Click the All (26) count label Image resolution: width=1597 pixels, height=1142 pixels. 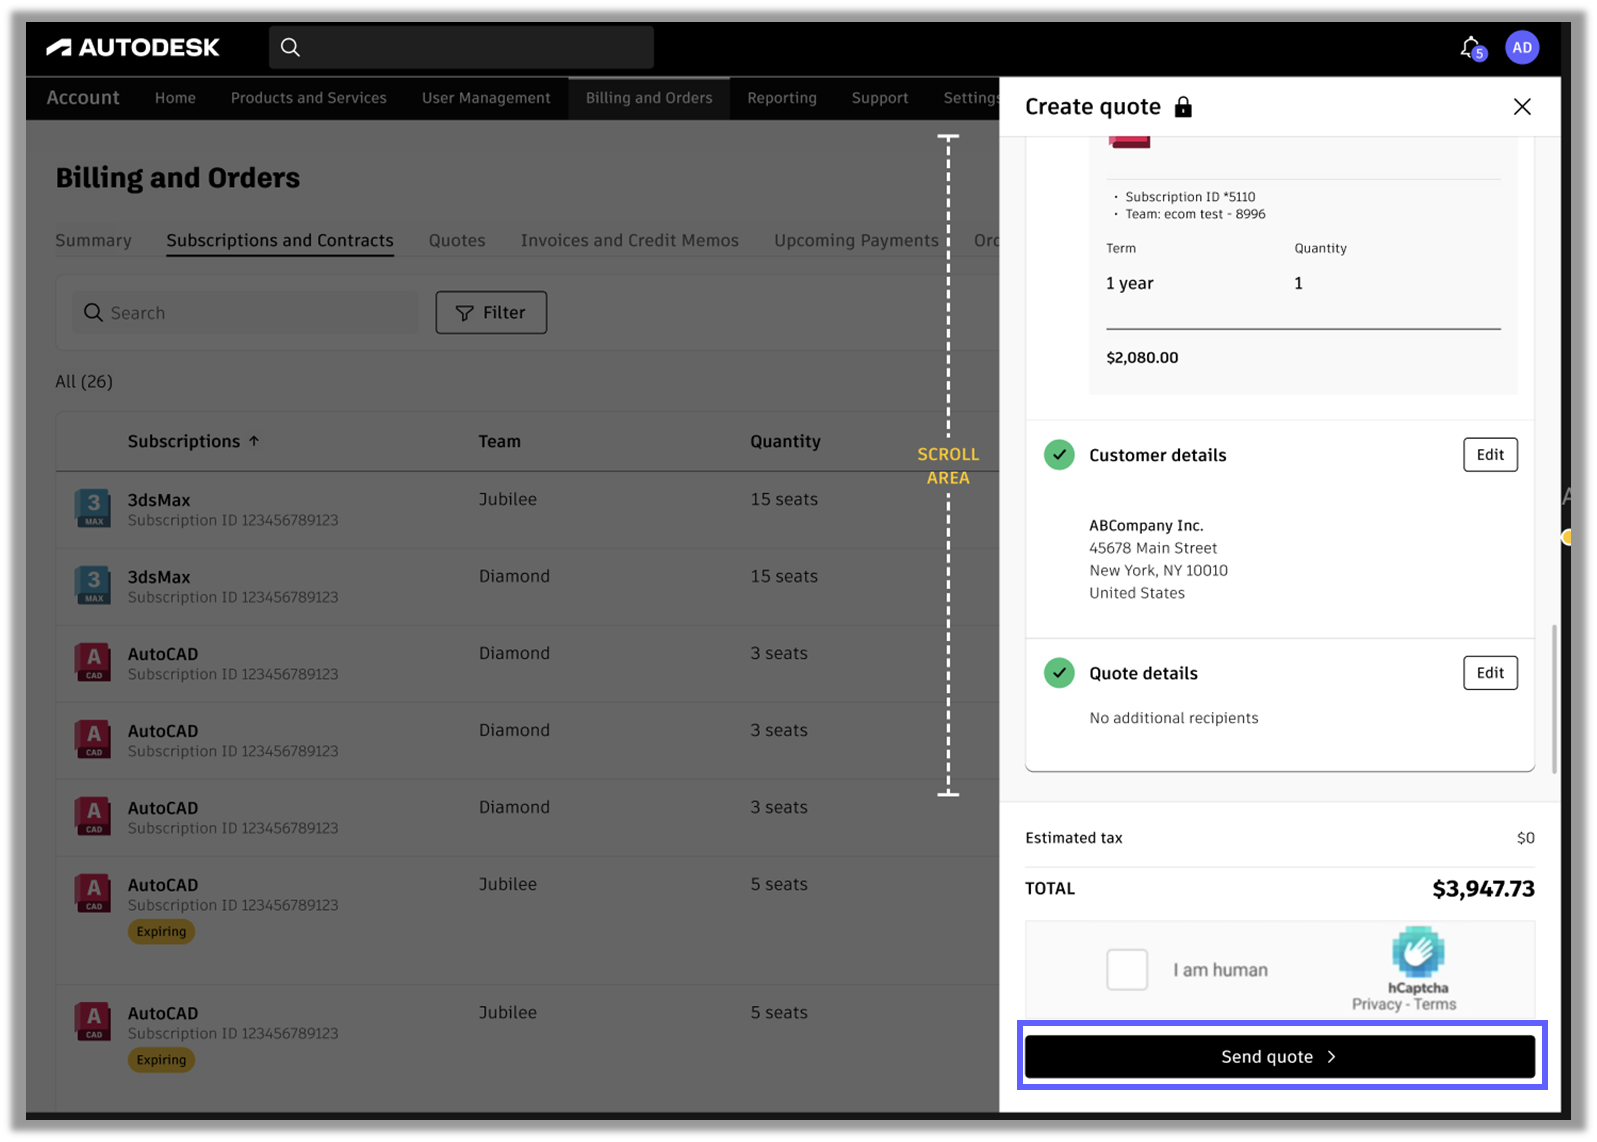coord(84,381)
